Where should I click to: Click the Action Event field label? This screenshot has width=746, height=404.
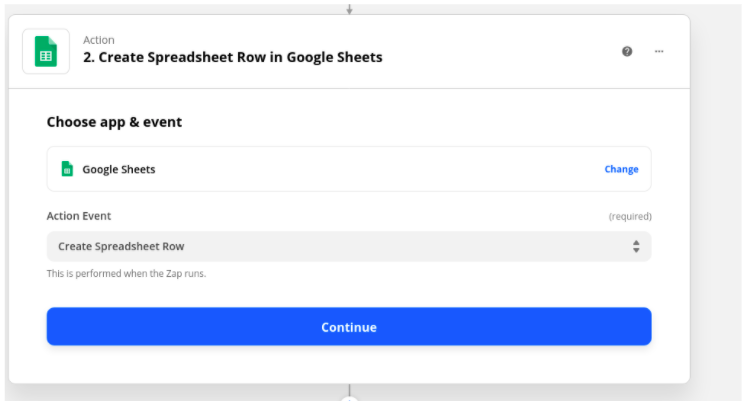tap(79, 216)
